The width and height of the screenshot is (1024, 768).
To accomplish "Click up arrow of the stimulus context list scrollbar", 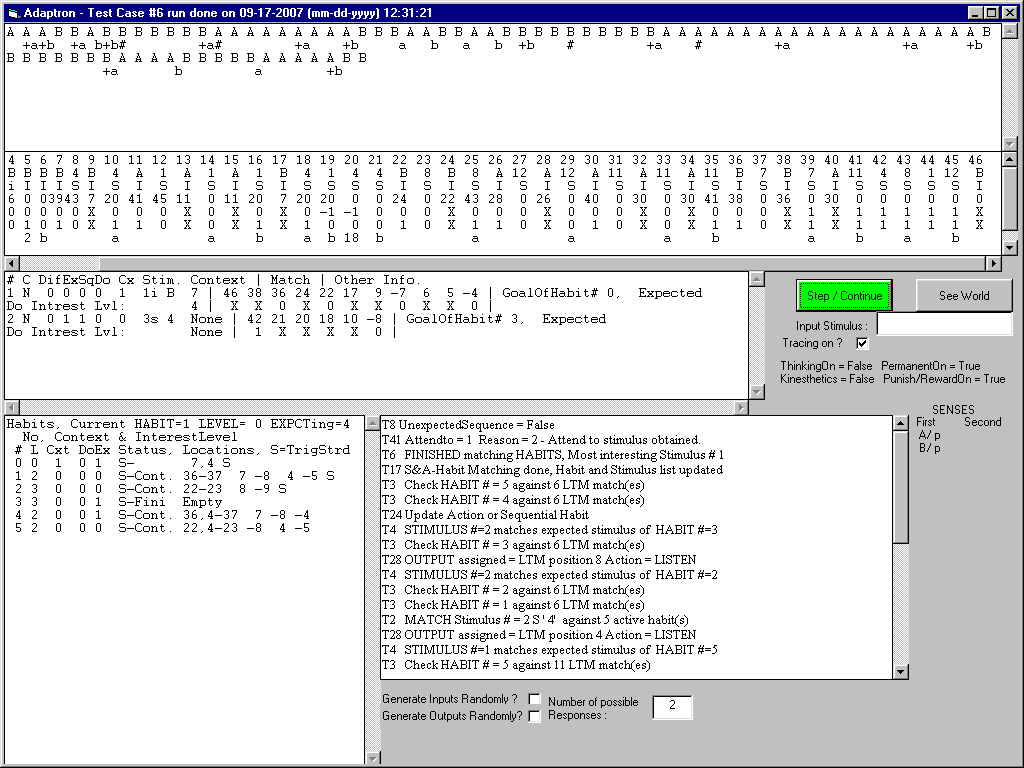I will pos(757,280).
